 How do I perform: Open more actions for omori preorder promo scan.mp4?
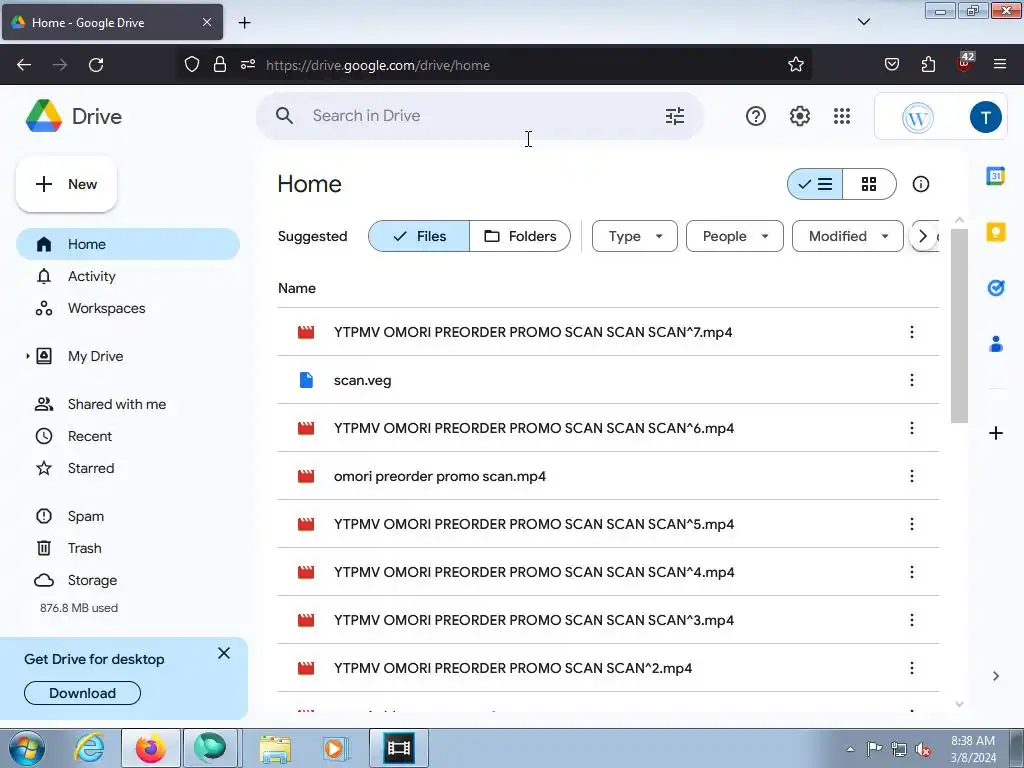coord(912,476)
